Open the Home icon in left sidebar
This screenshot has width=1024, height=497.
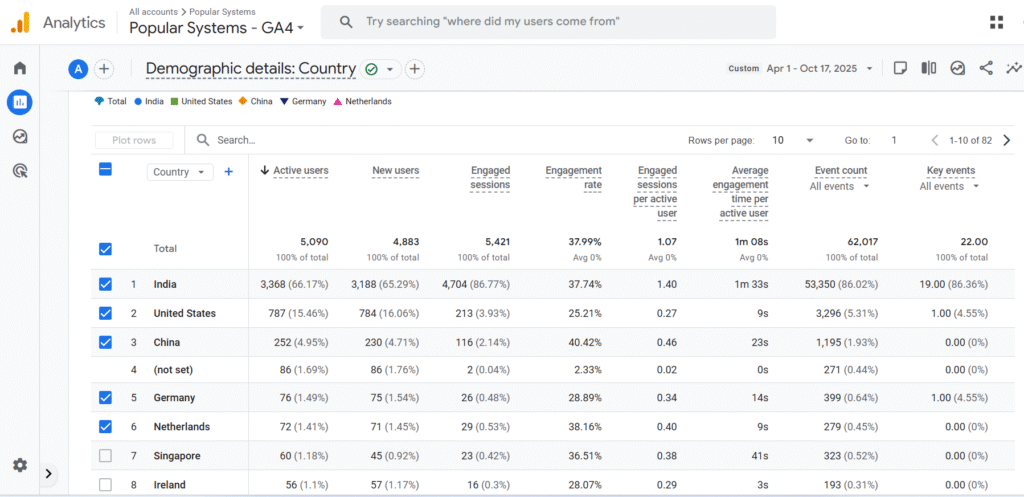pos(19,69)
